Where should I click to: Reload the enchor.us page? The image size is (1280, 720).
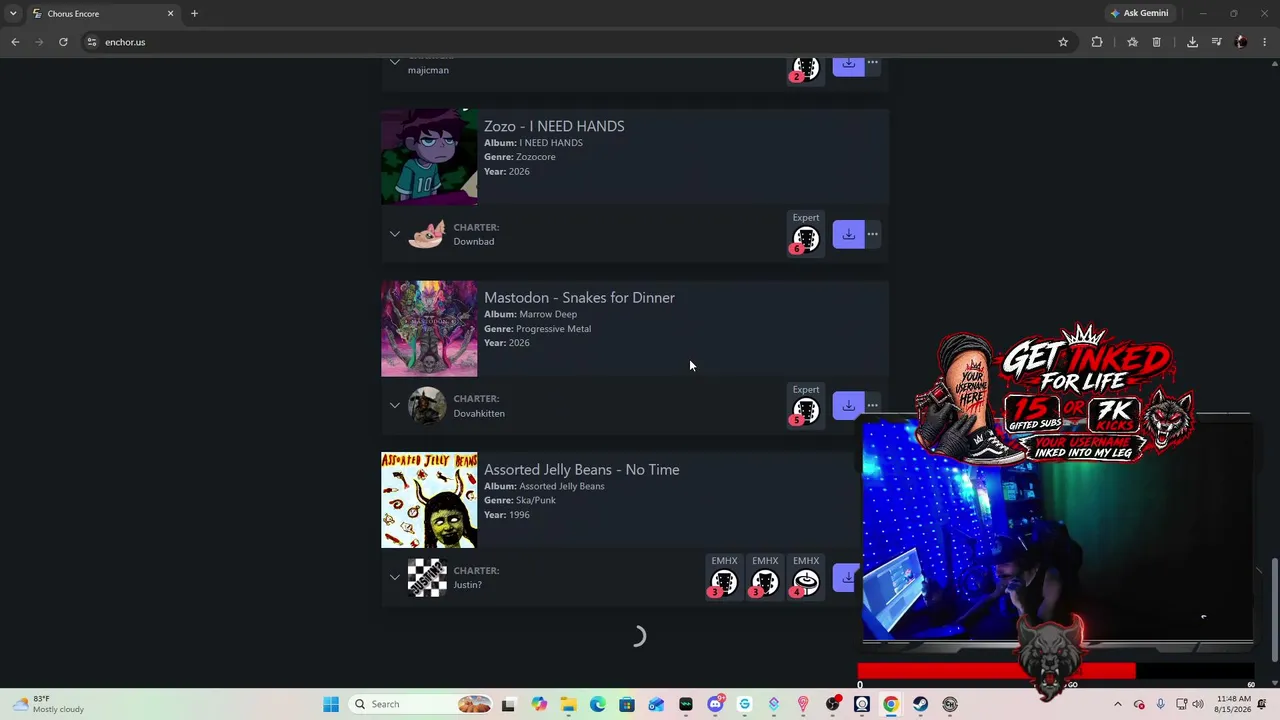point(63,42)
